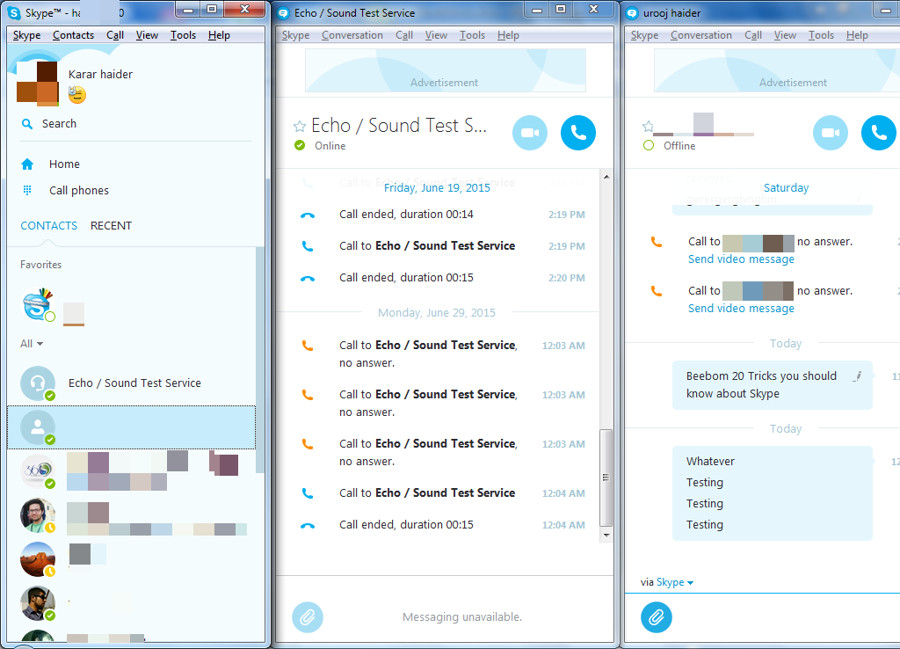Open the Skype menu in the main Skype window

[x=27, y=35]
